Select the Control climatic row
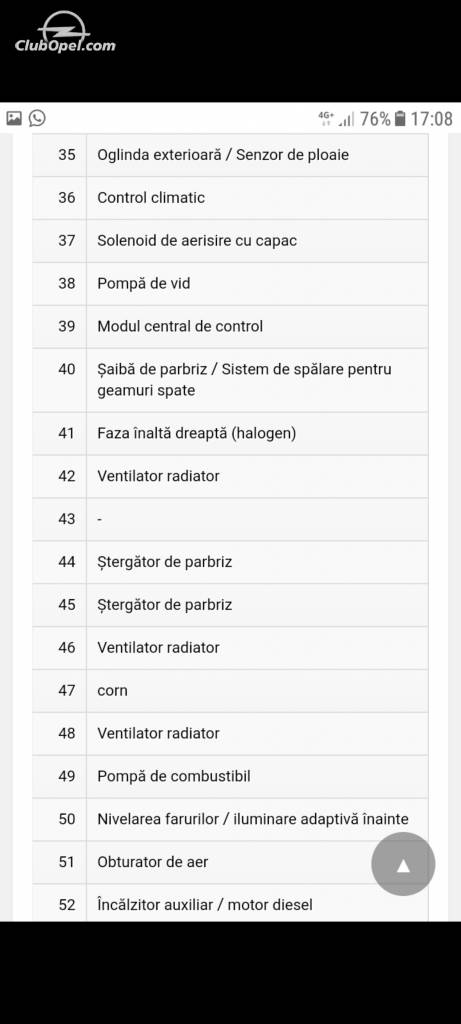 coord(230,198)
